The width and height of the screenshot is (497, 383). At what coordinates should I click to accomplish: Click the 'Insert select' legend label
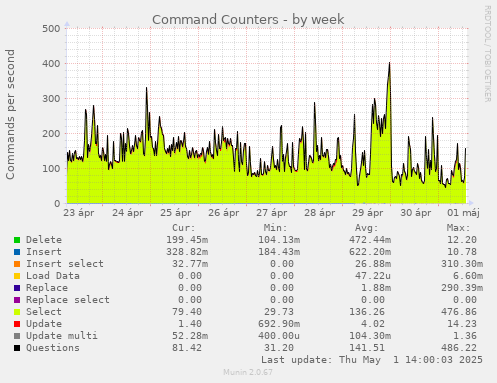tap(65, 264)
